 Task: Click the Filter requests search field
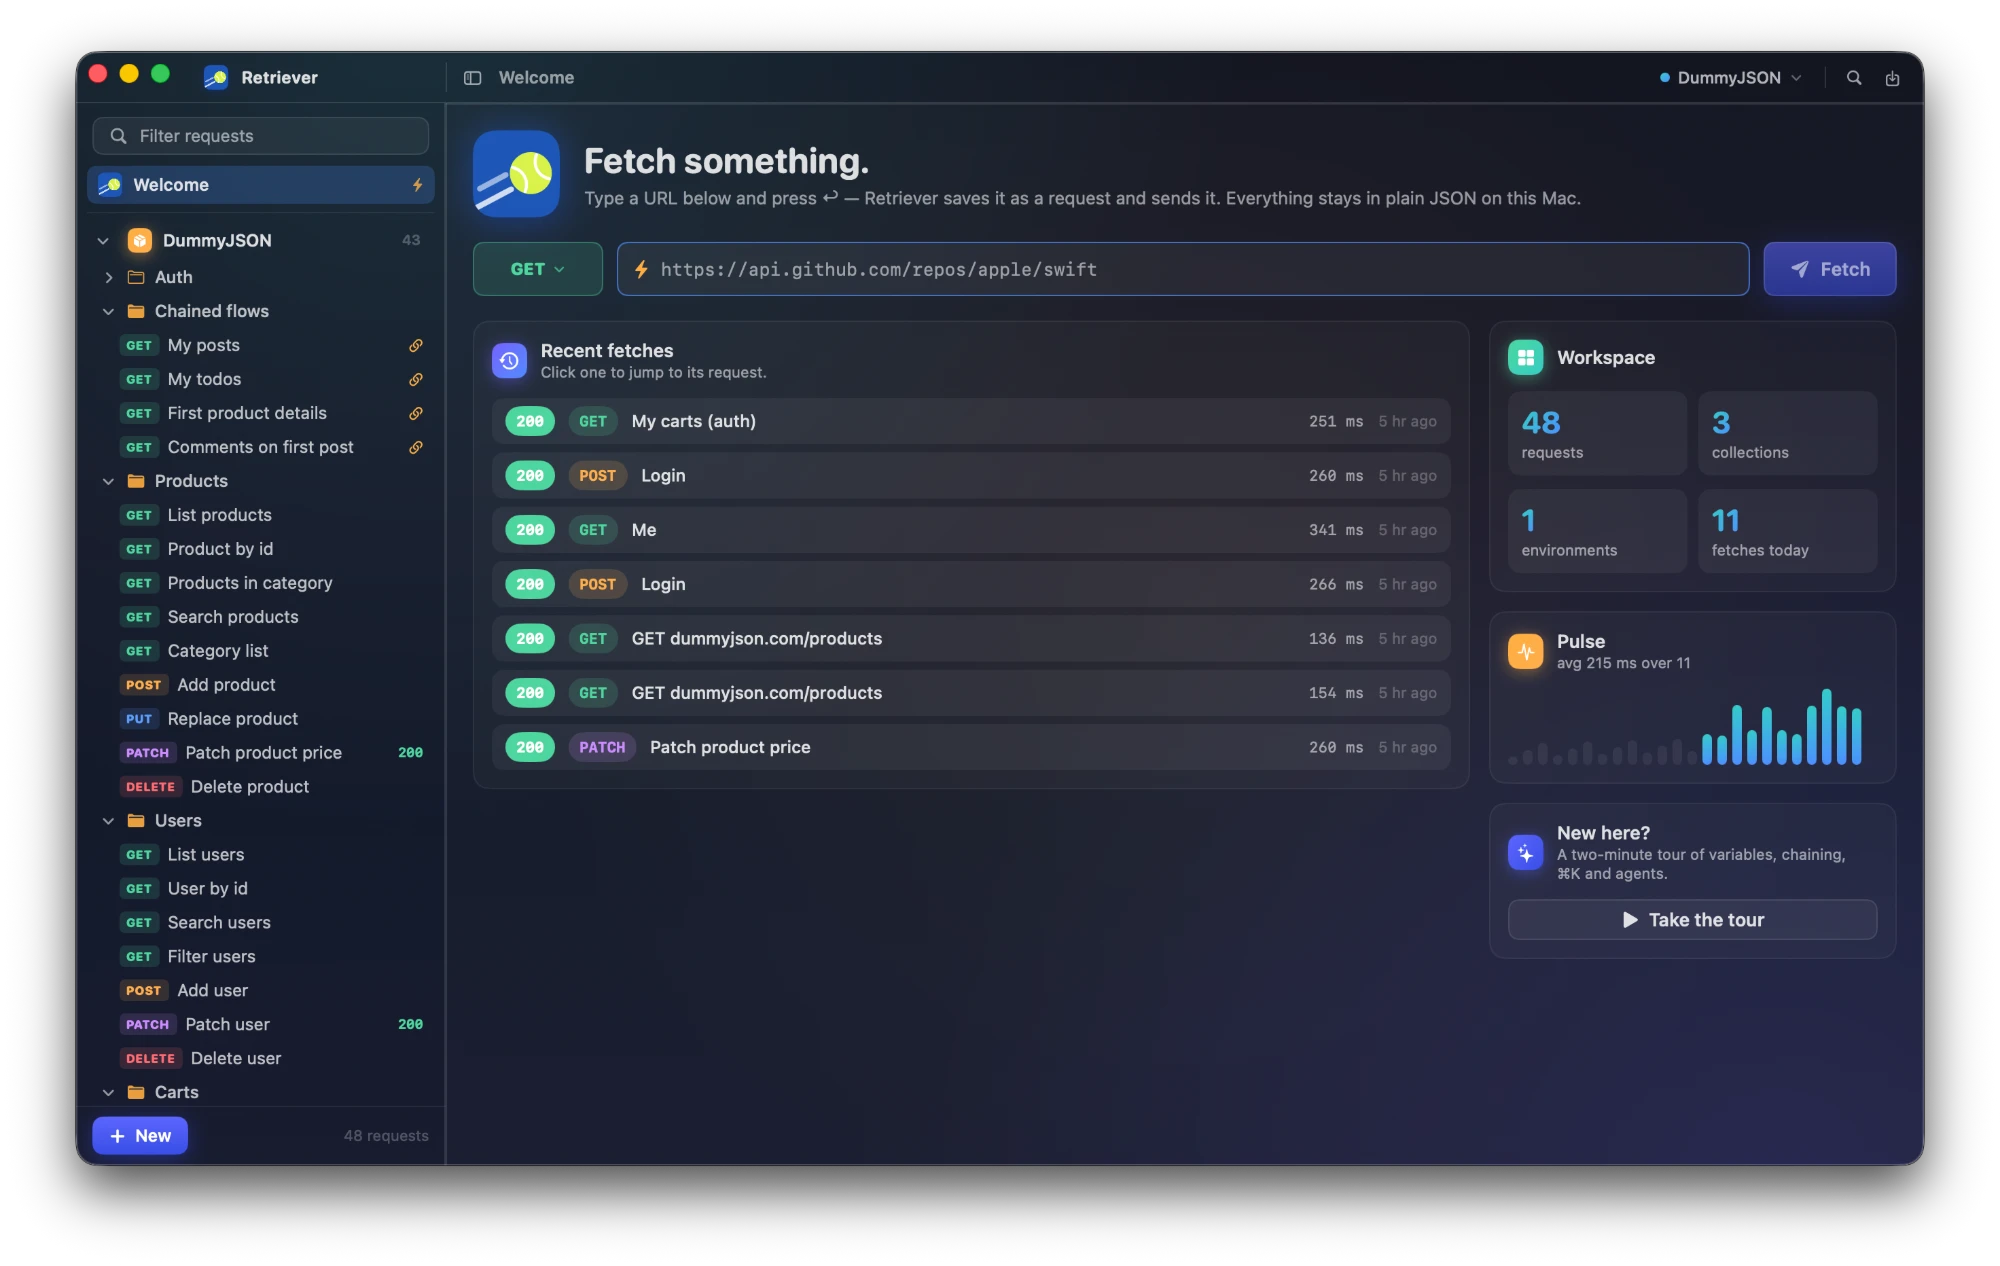(261, 136)
